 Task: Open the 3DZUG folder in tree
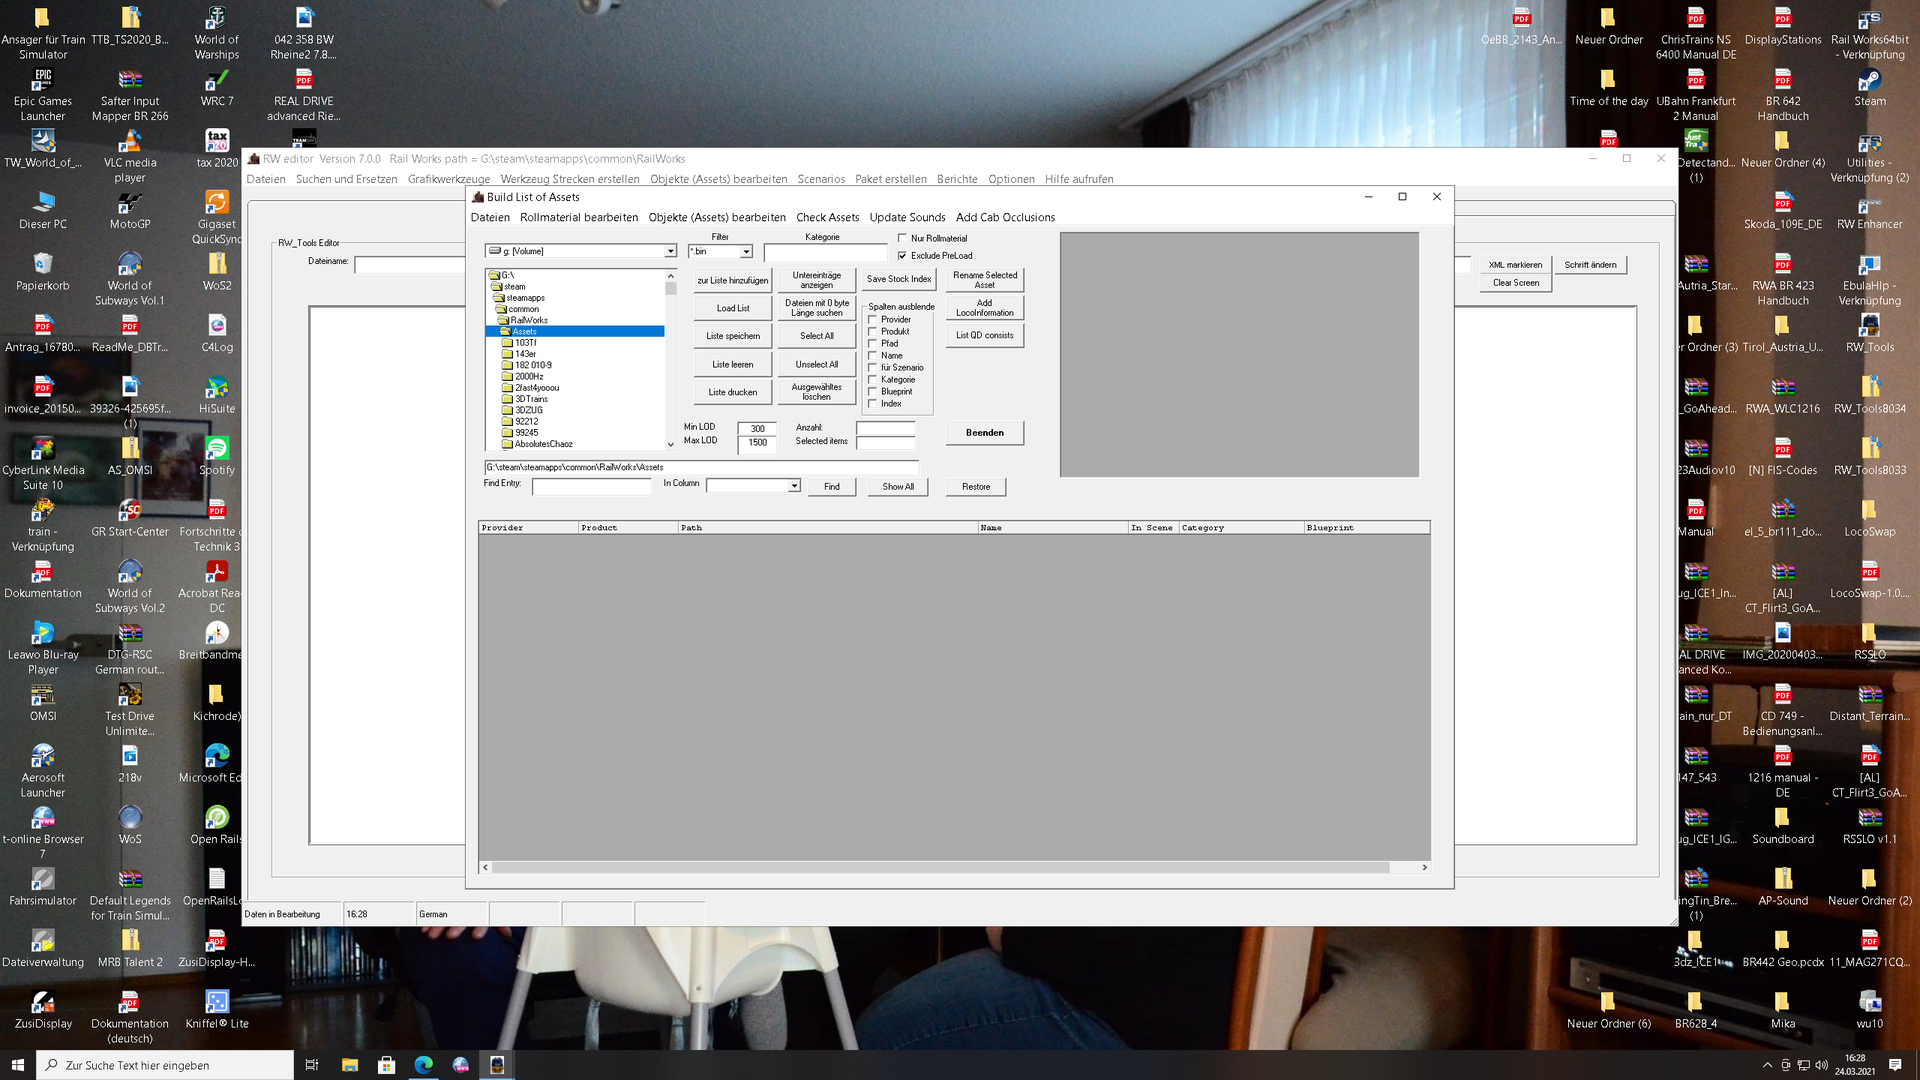point(528,410)
